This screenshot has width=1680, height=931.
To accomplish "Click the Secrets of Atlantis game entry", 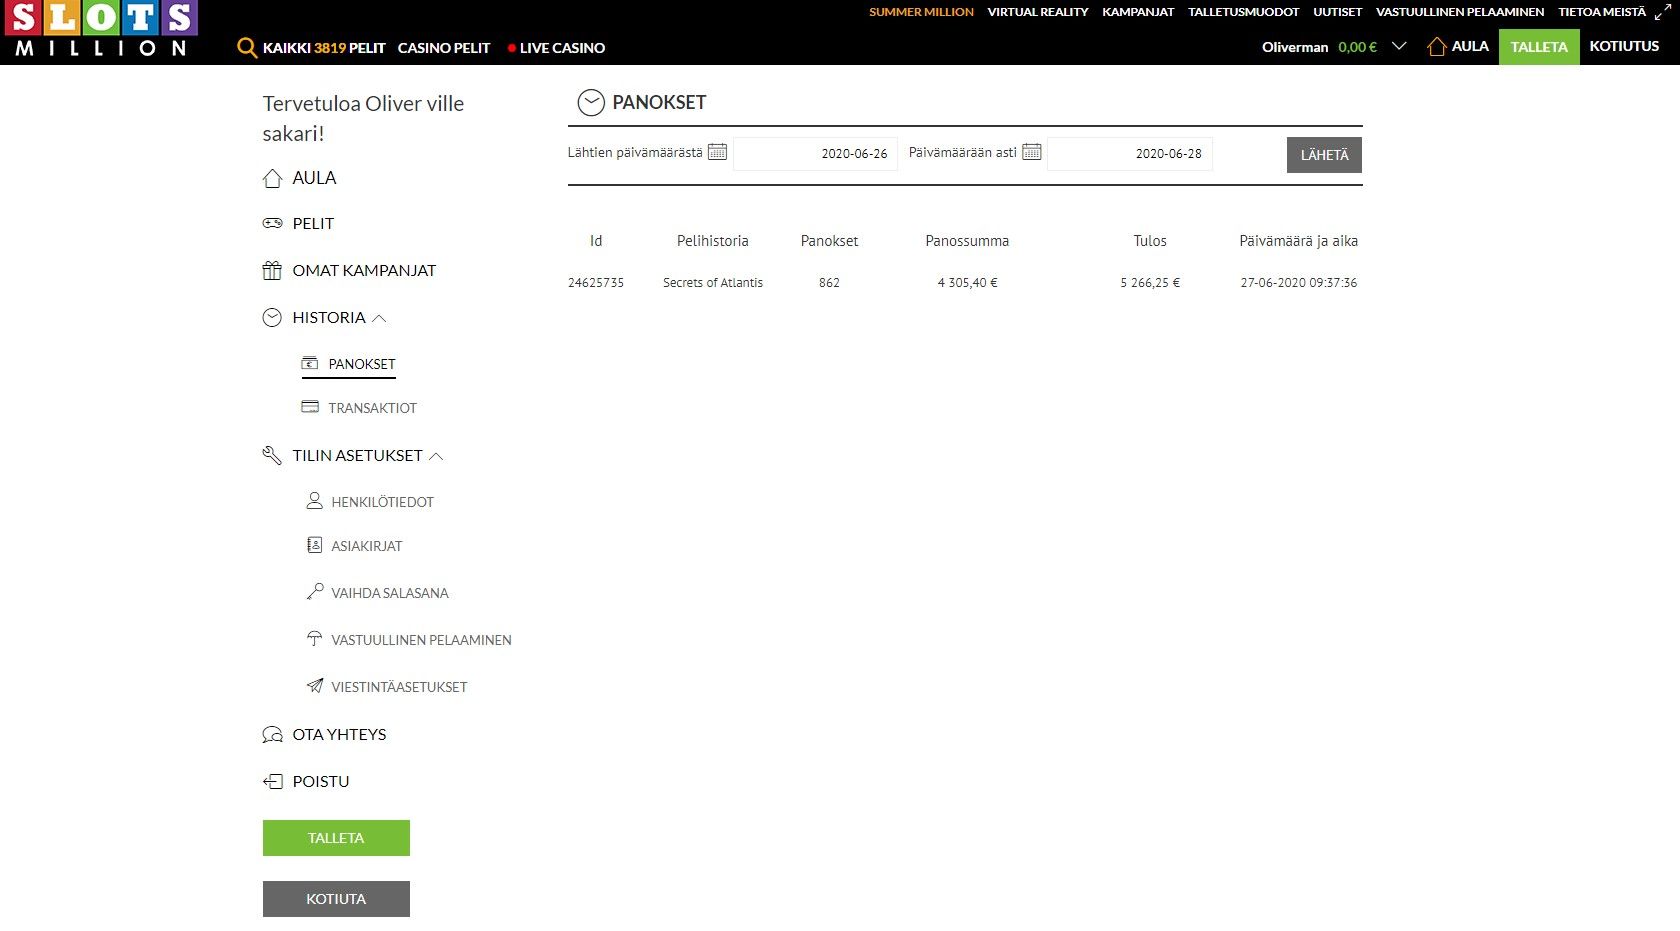I will coord(713,283).
